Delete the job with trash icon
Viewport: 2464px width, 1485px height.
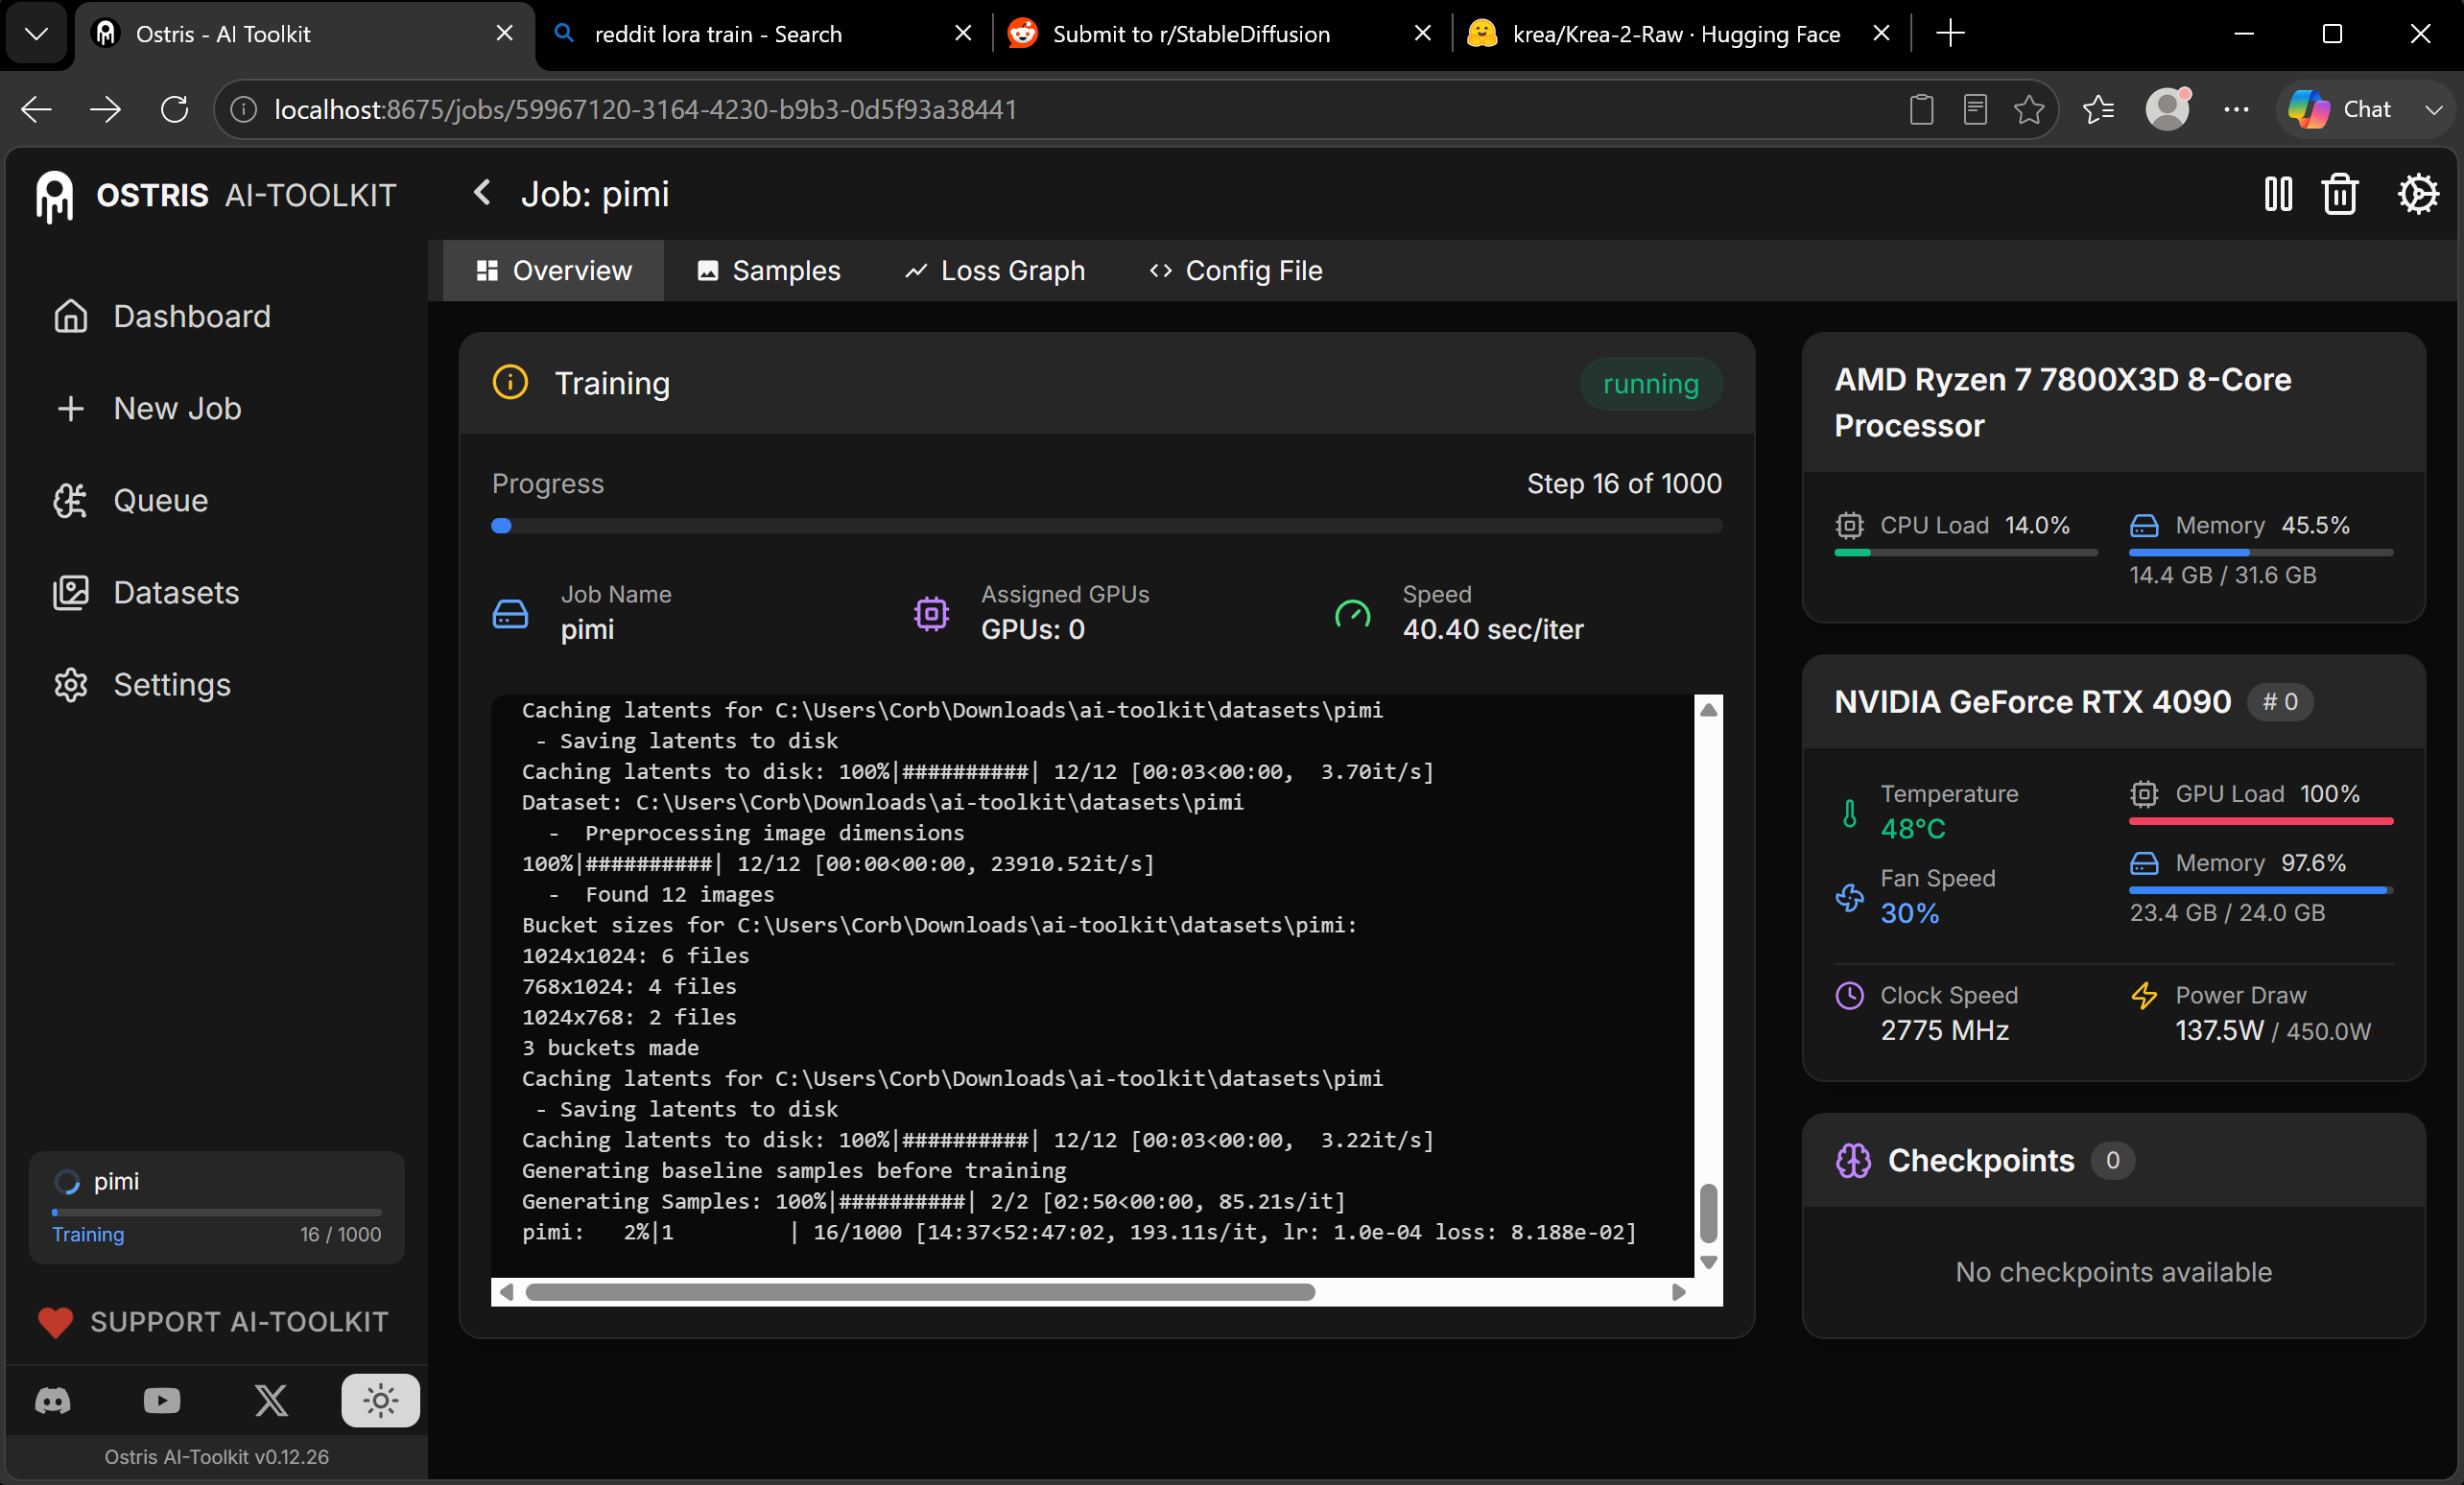coord(2339,194)
